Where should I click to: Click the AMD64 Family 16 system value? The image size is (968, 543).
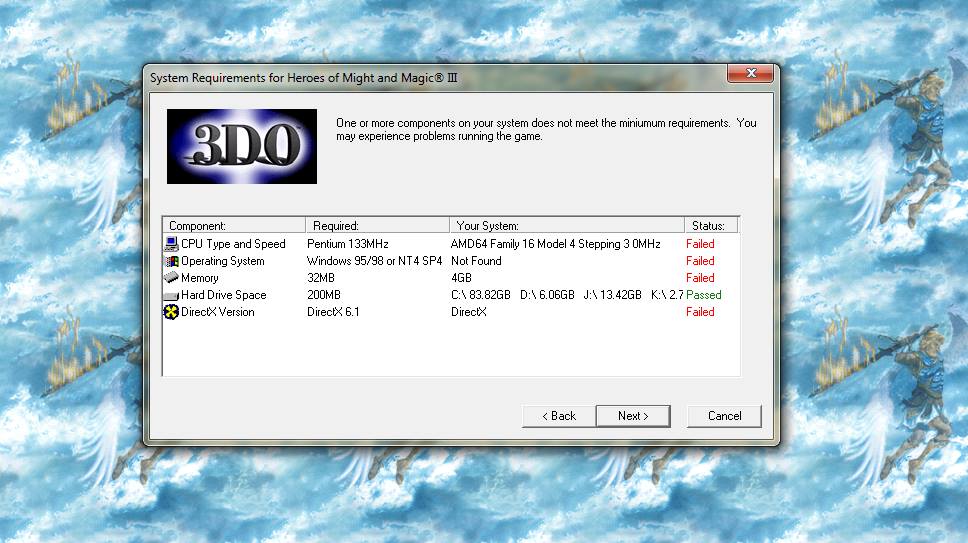[x=556, y=244]
